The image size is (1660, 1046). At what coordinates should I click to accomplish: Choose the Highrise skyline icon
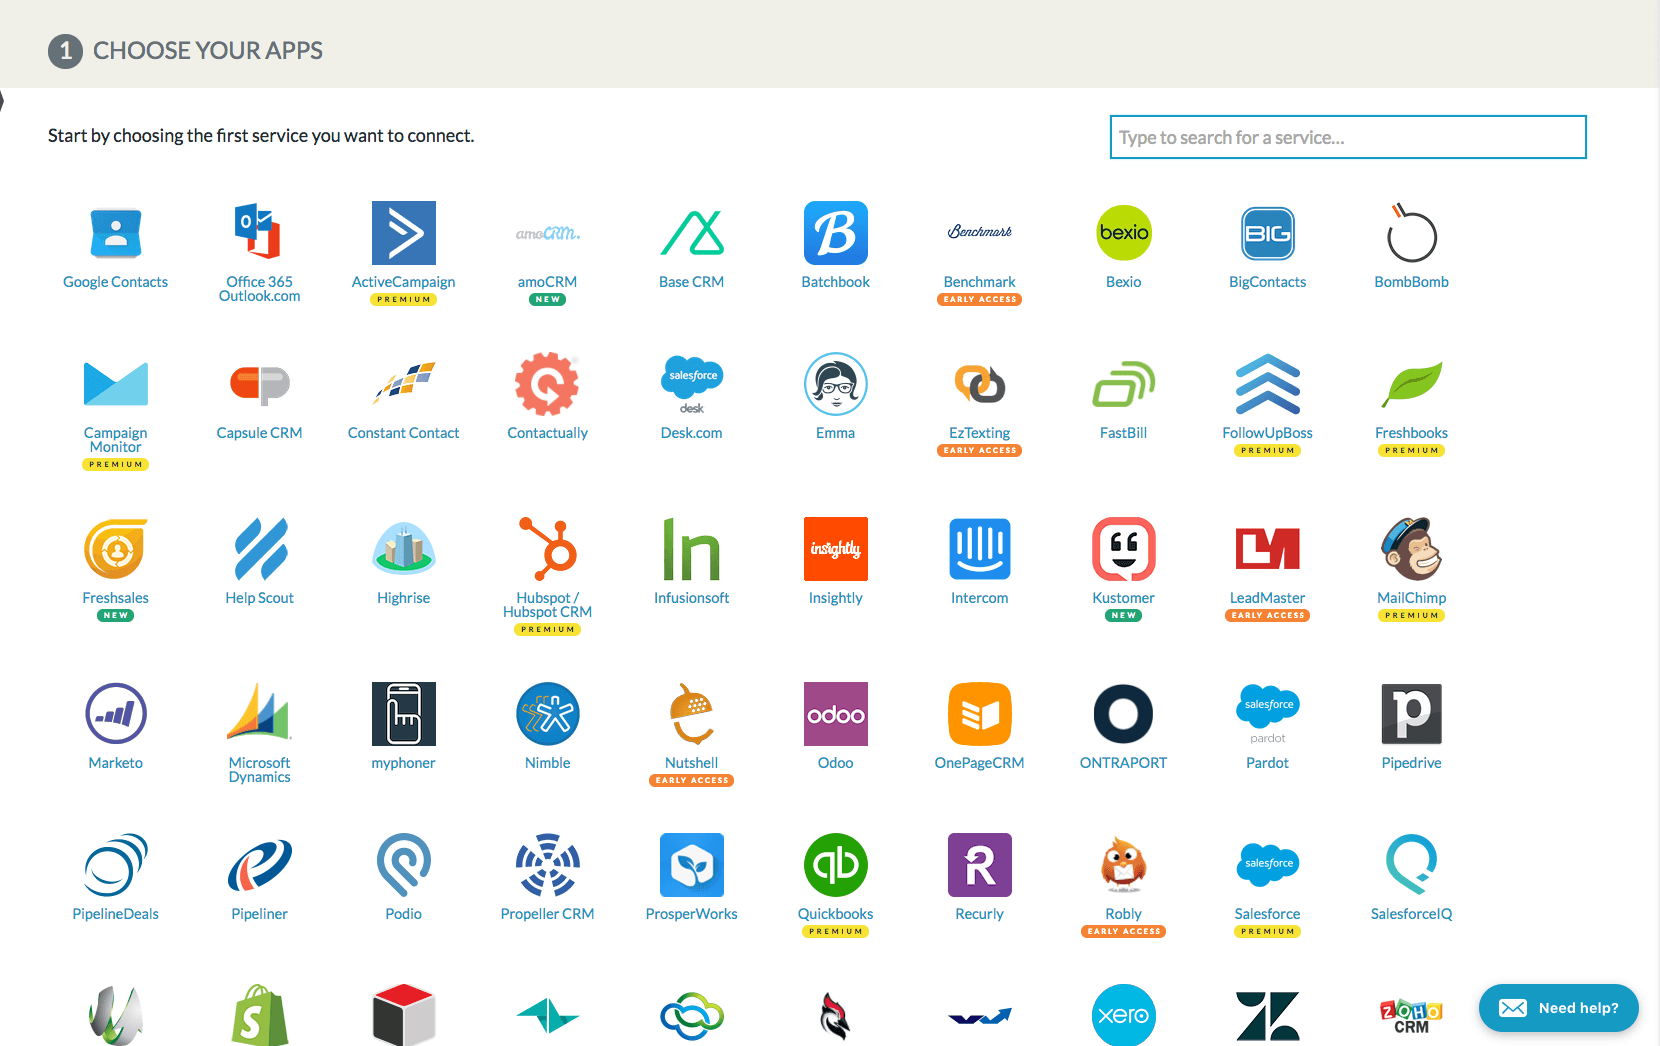pyautogui.click(x=404, y=549)
